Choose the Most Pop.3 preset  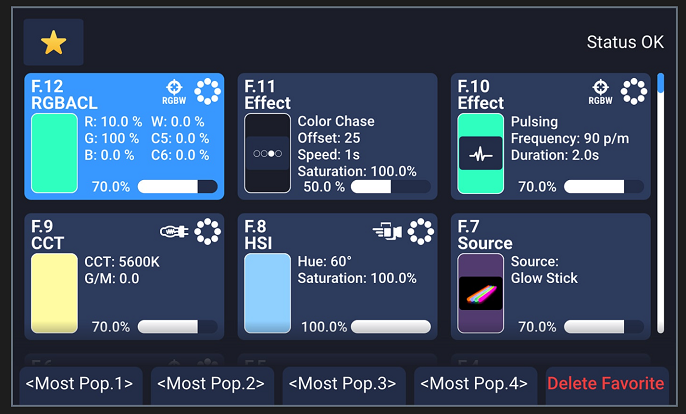[x=344, y=385]
